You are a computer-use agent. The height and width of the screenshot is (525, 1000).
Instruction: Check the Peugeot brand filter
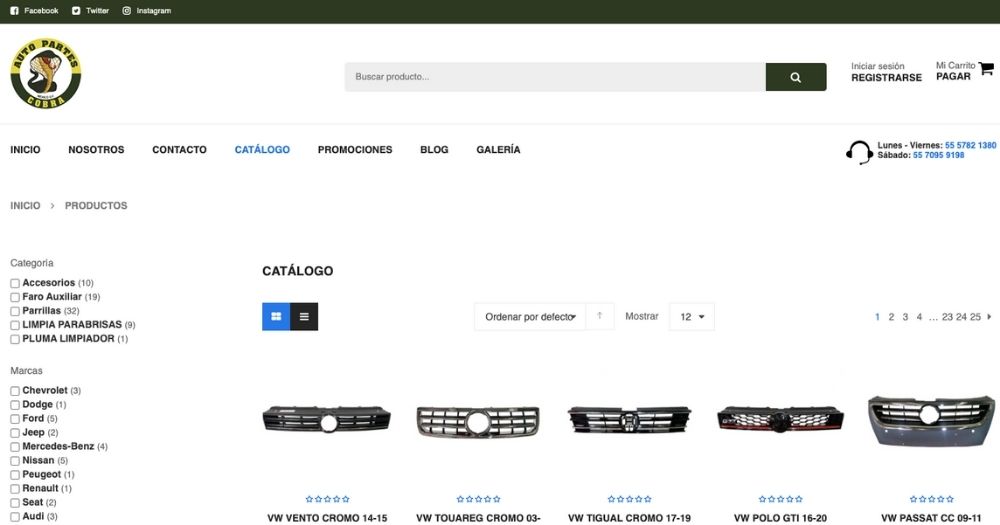15,475
